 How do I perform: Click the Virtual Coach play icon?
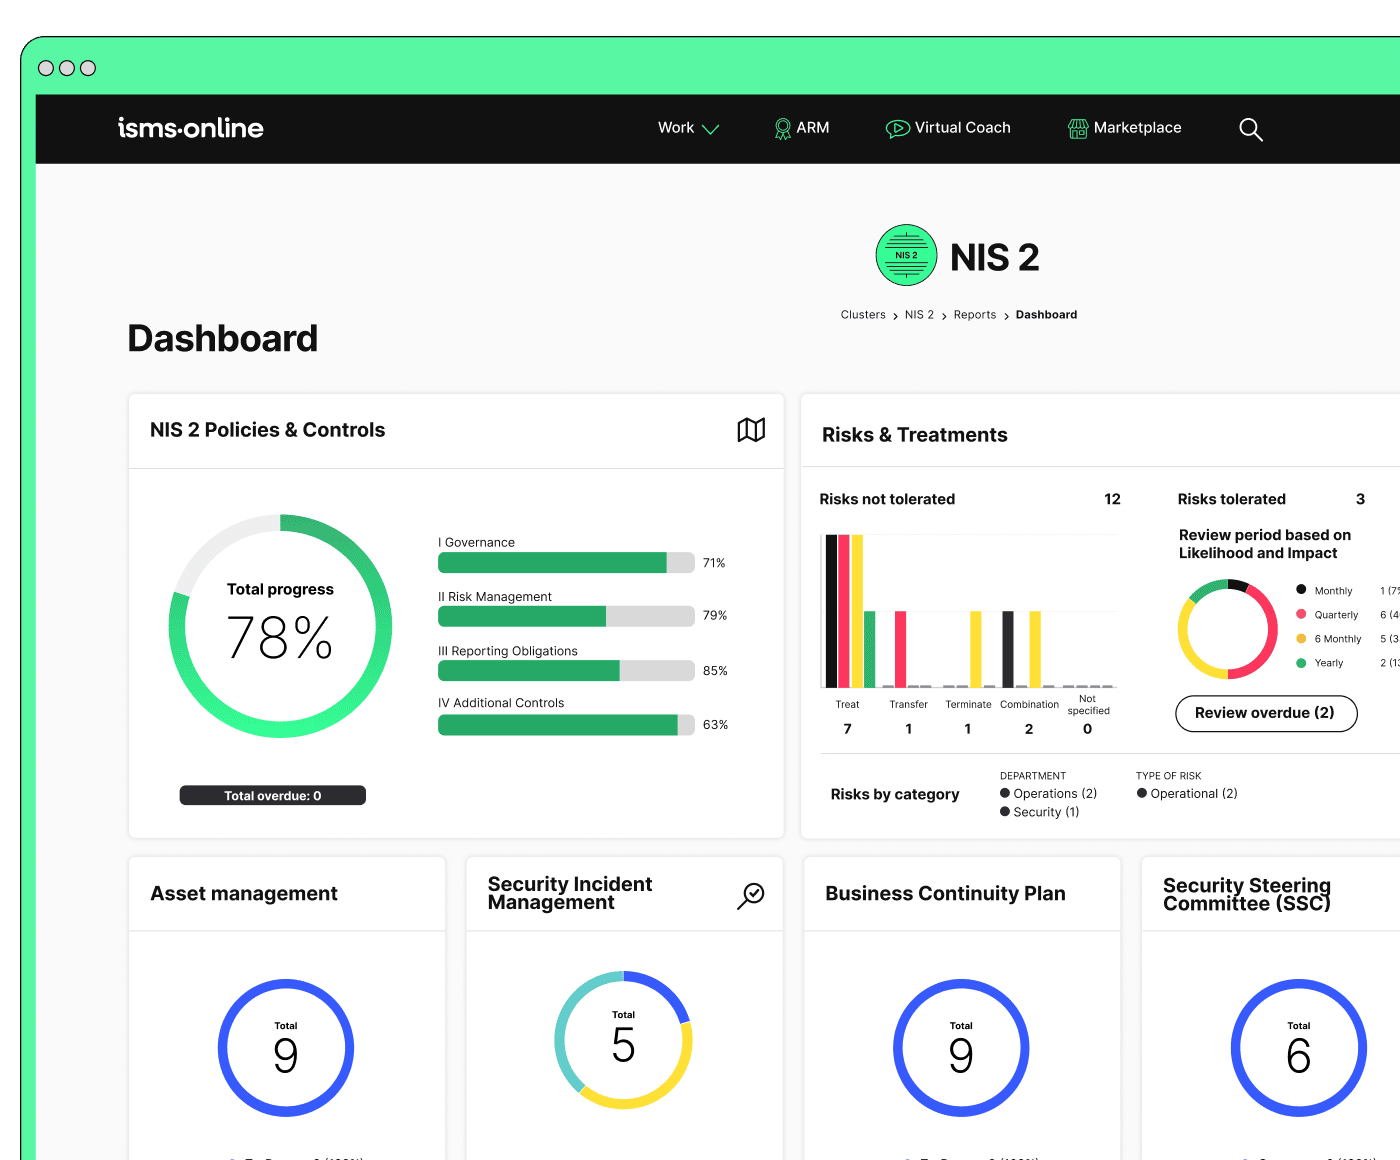[x=897, y=129]
